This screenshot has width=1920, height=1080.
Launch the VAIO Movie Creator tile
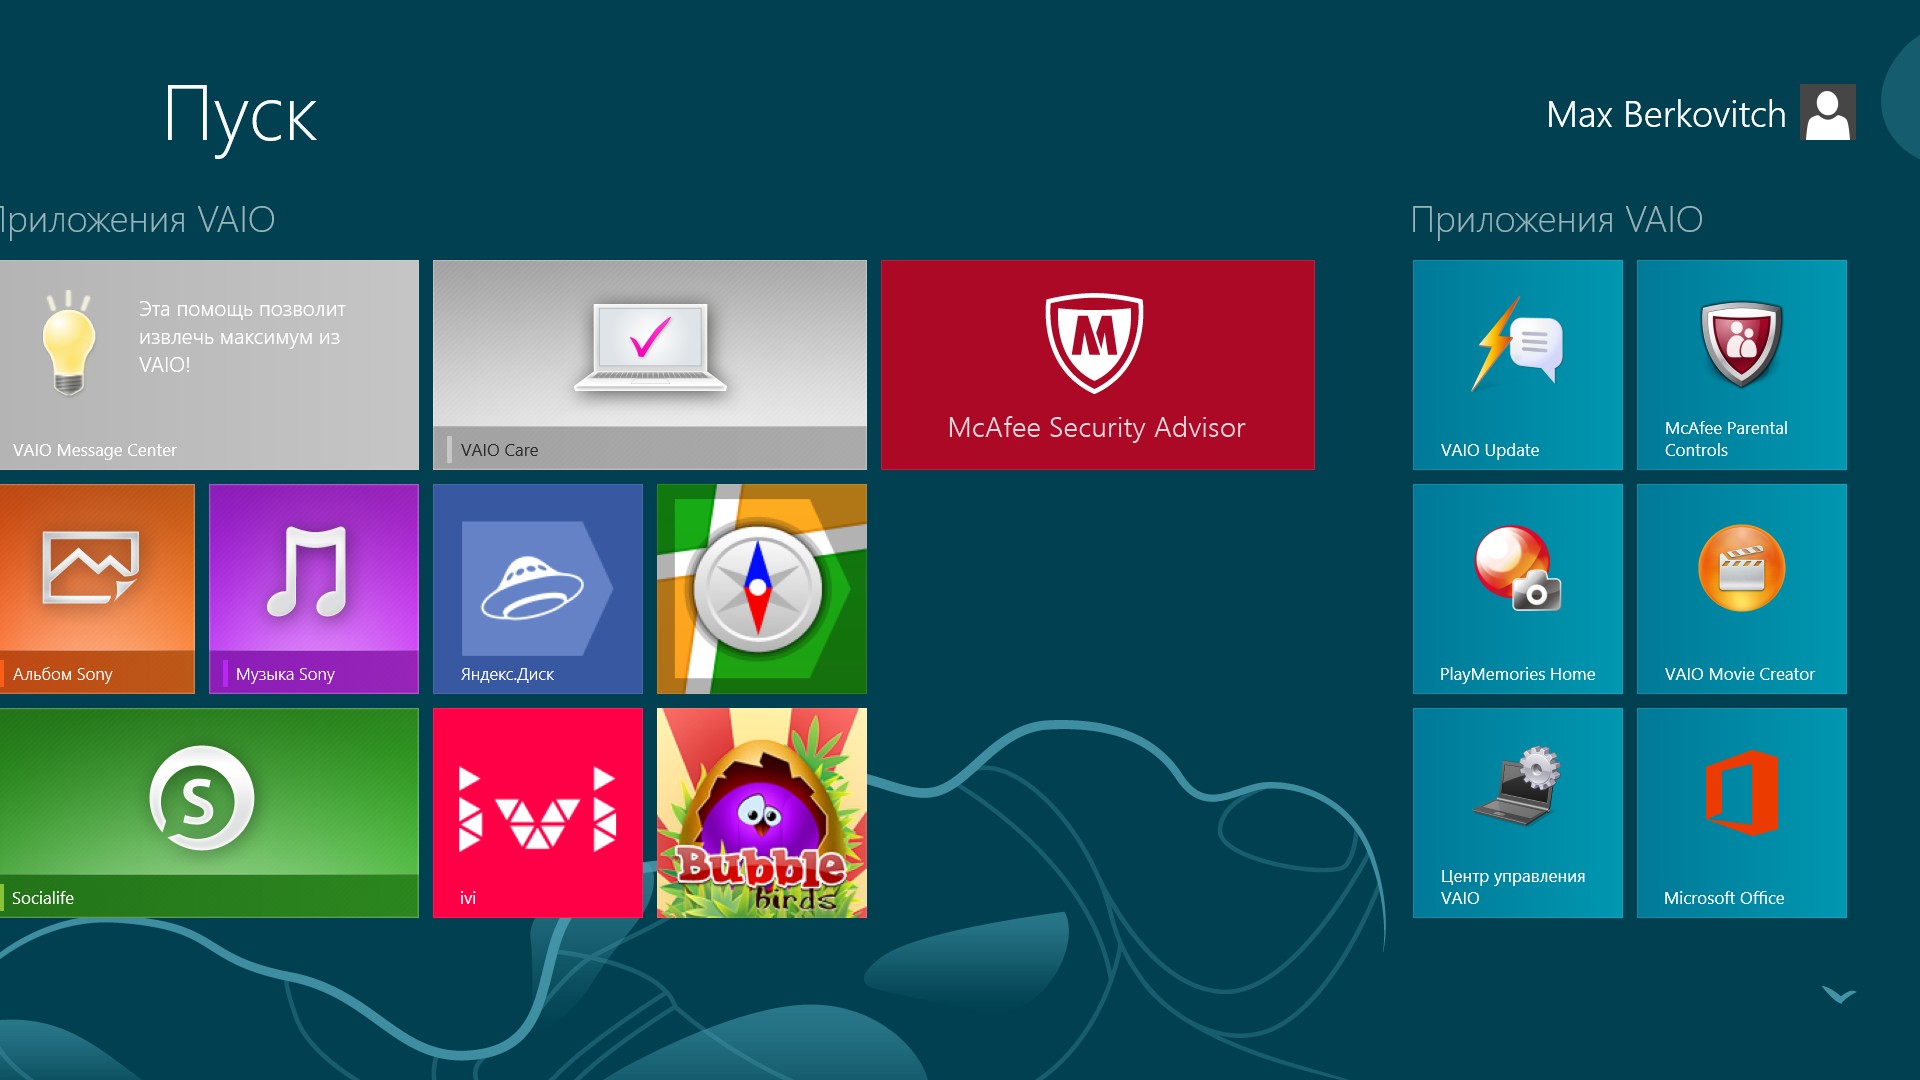click(1741, 589)
